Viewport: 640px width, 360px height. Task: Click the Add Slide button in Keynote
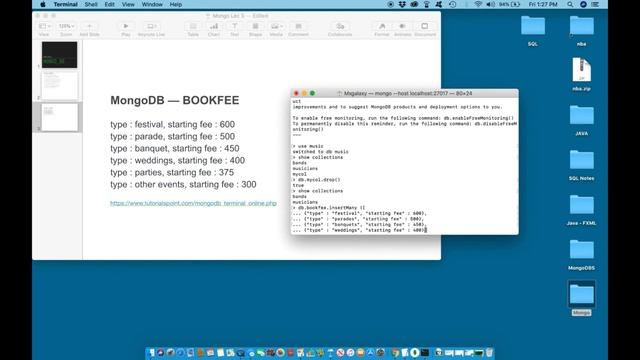pyautogui.click(x=89, y=26)
